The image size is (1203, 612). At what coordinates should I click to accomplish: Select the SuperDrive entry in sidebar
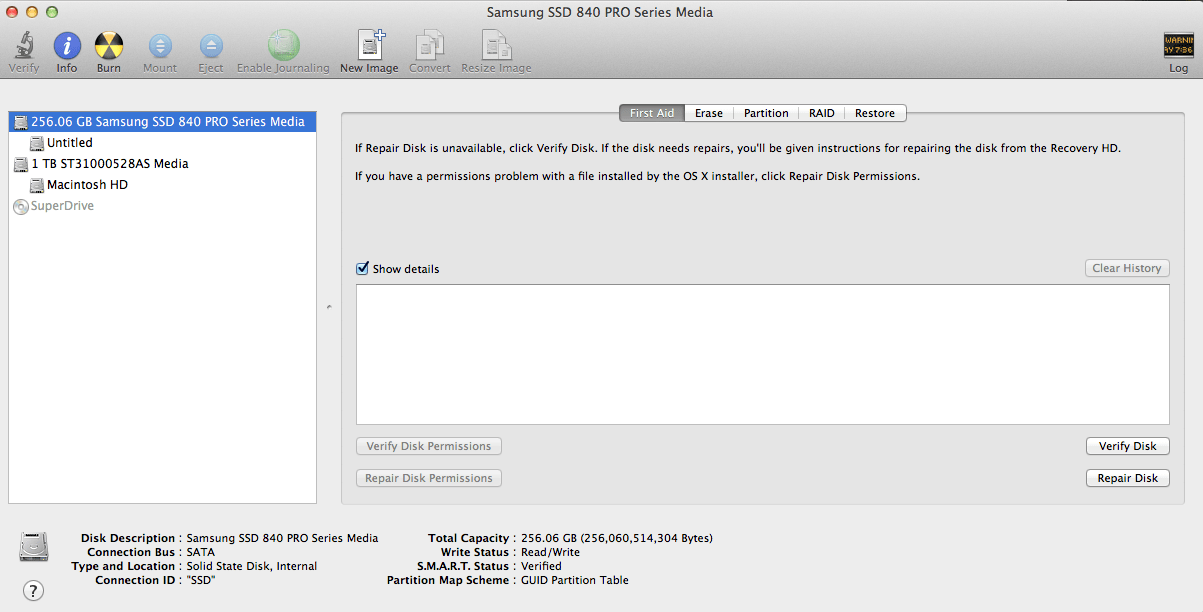[162, 206]
